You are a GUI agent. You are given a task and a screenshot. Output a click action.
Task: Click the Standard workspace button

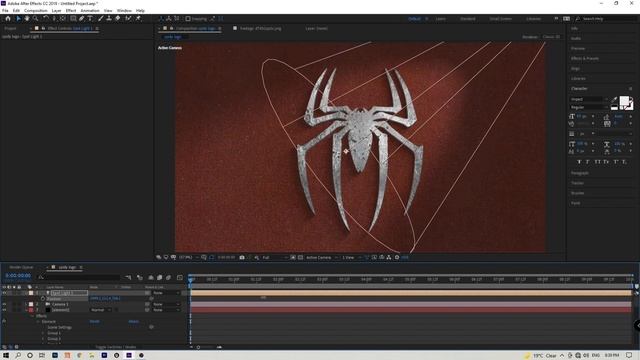point(467,18)
